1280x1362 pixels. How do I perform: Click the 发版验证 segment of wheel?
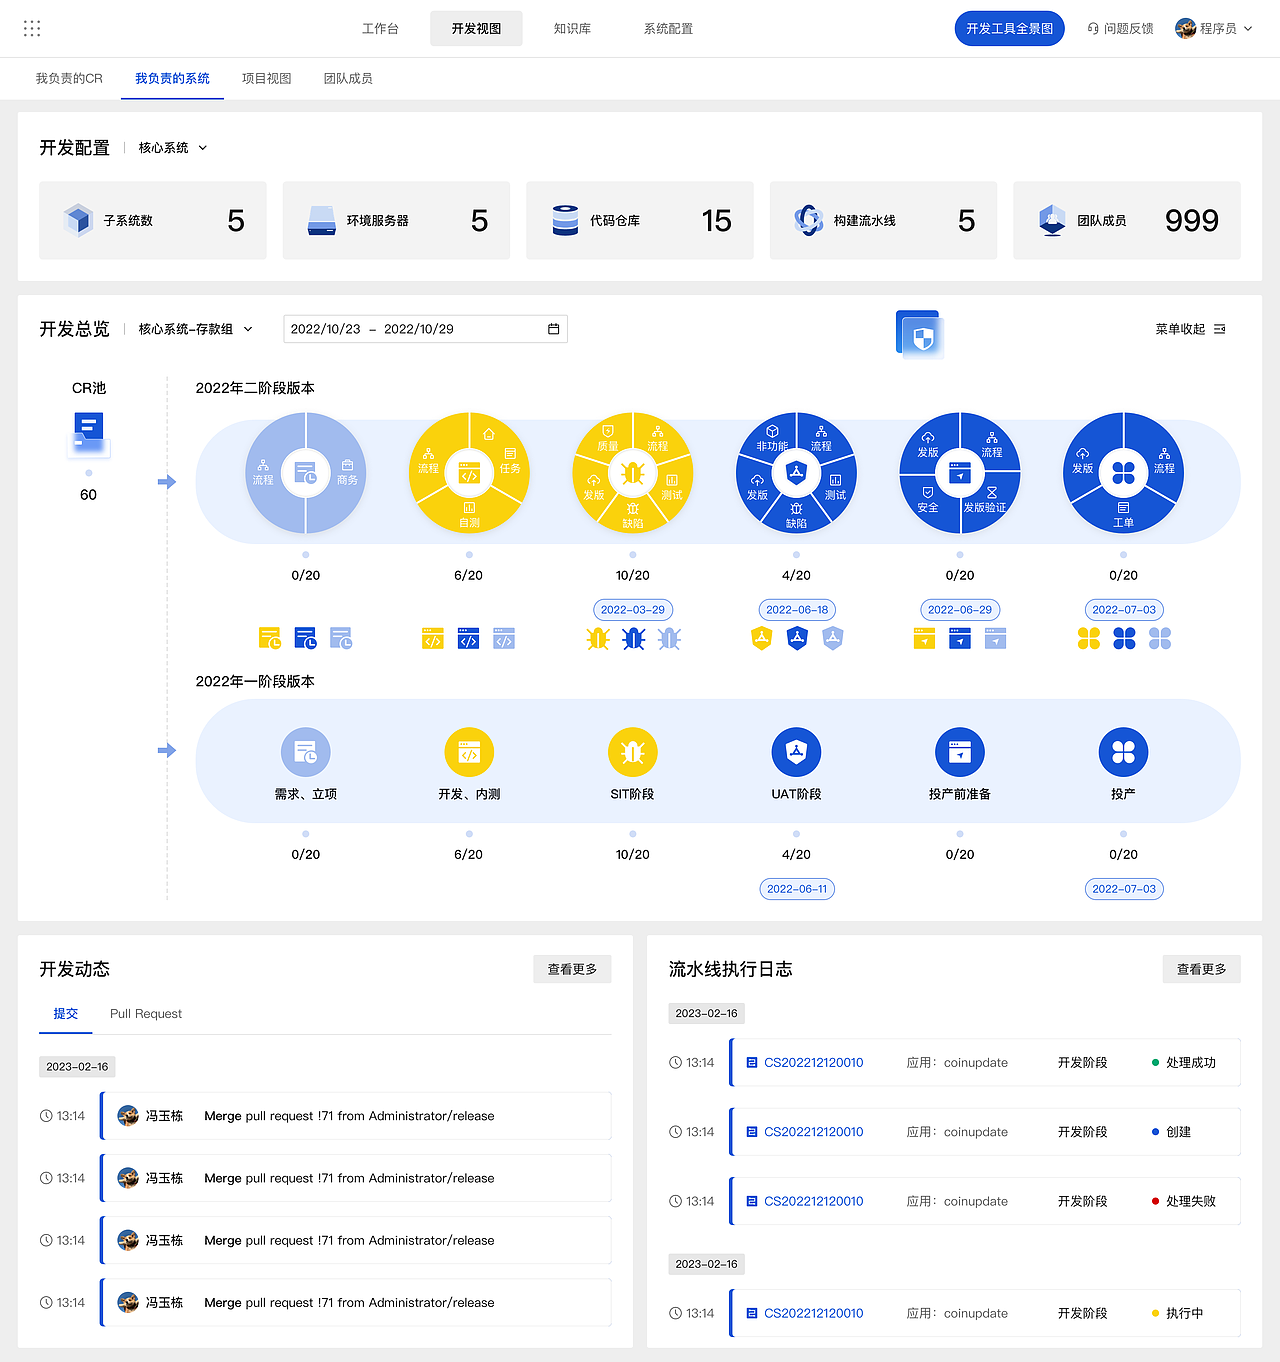pyautogui.click(x=985, y=500)
